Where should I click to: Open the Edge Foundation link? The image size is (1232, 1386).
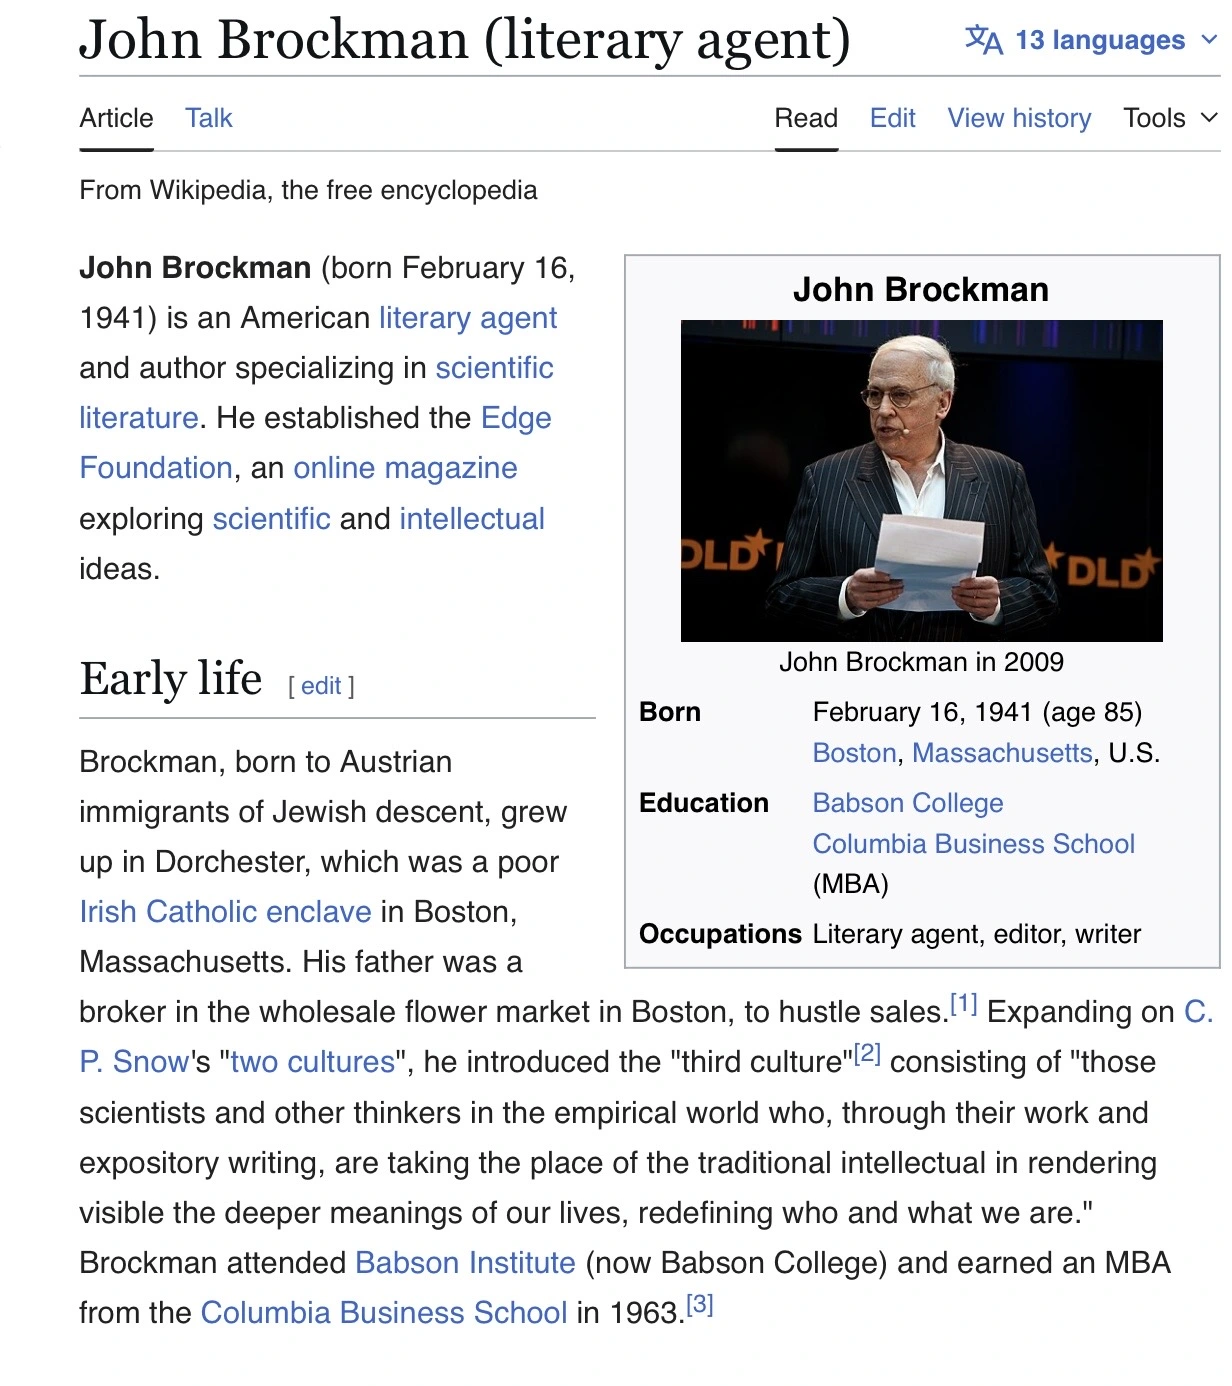pos(516,418)
